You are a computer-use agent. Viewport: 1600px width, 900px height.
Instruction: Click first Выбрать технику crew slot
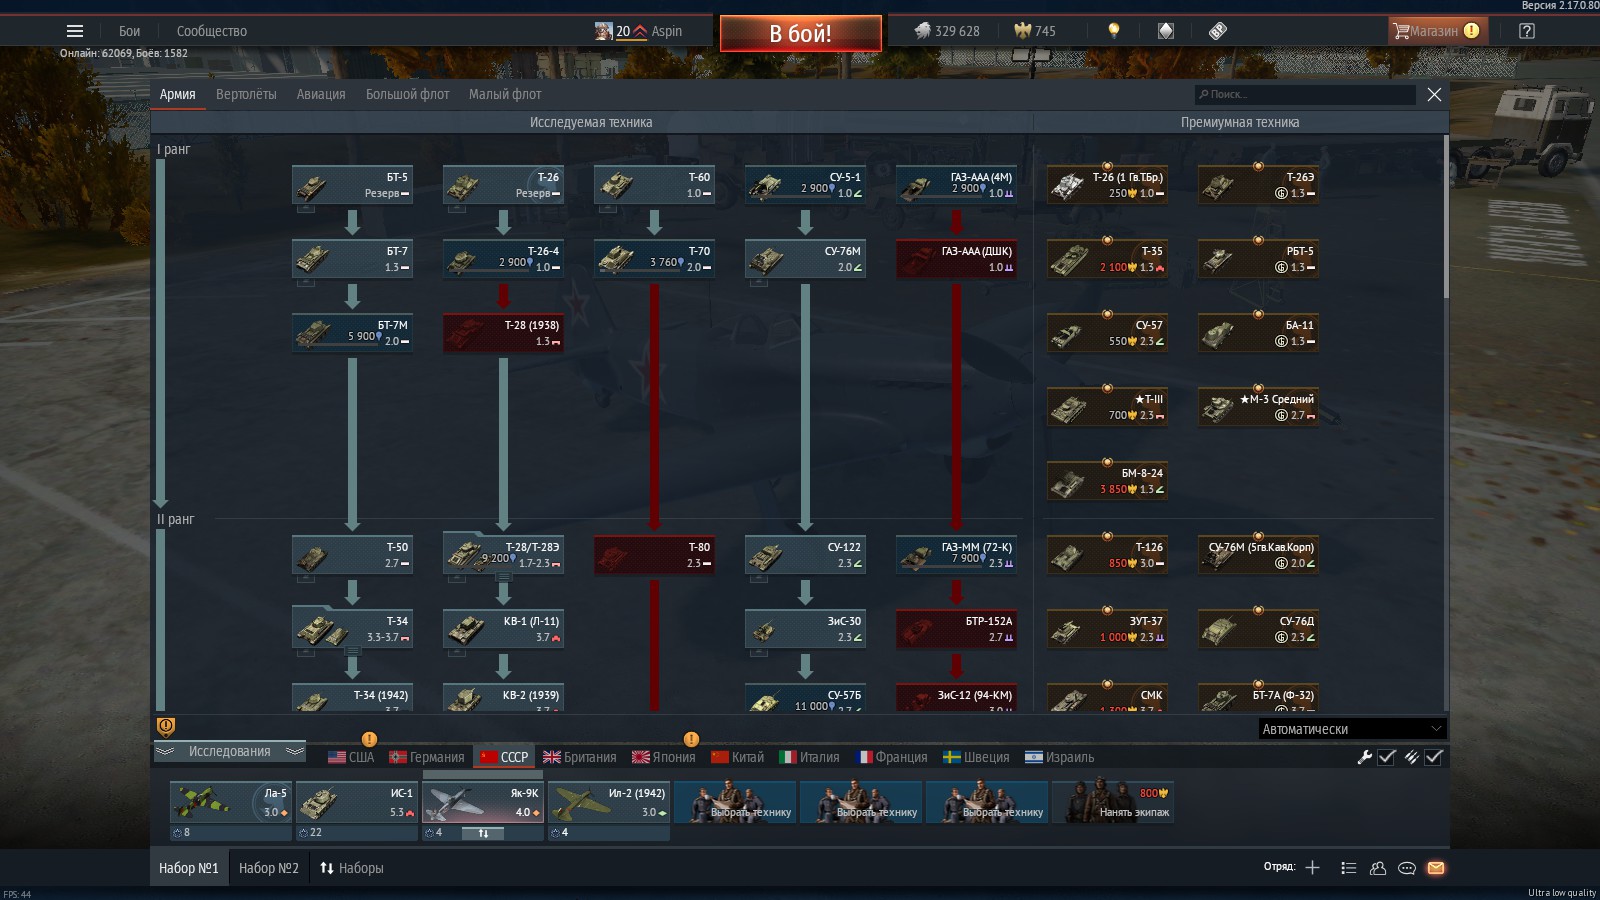tap(734, 802)
